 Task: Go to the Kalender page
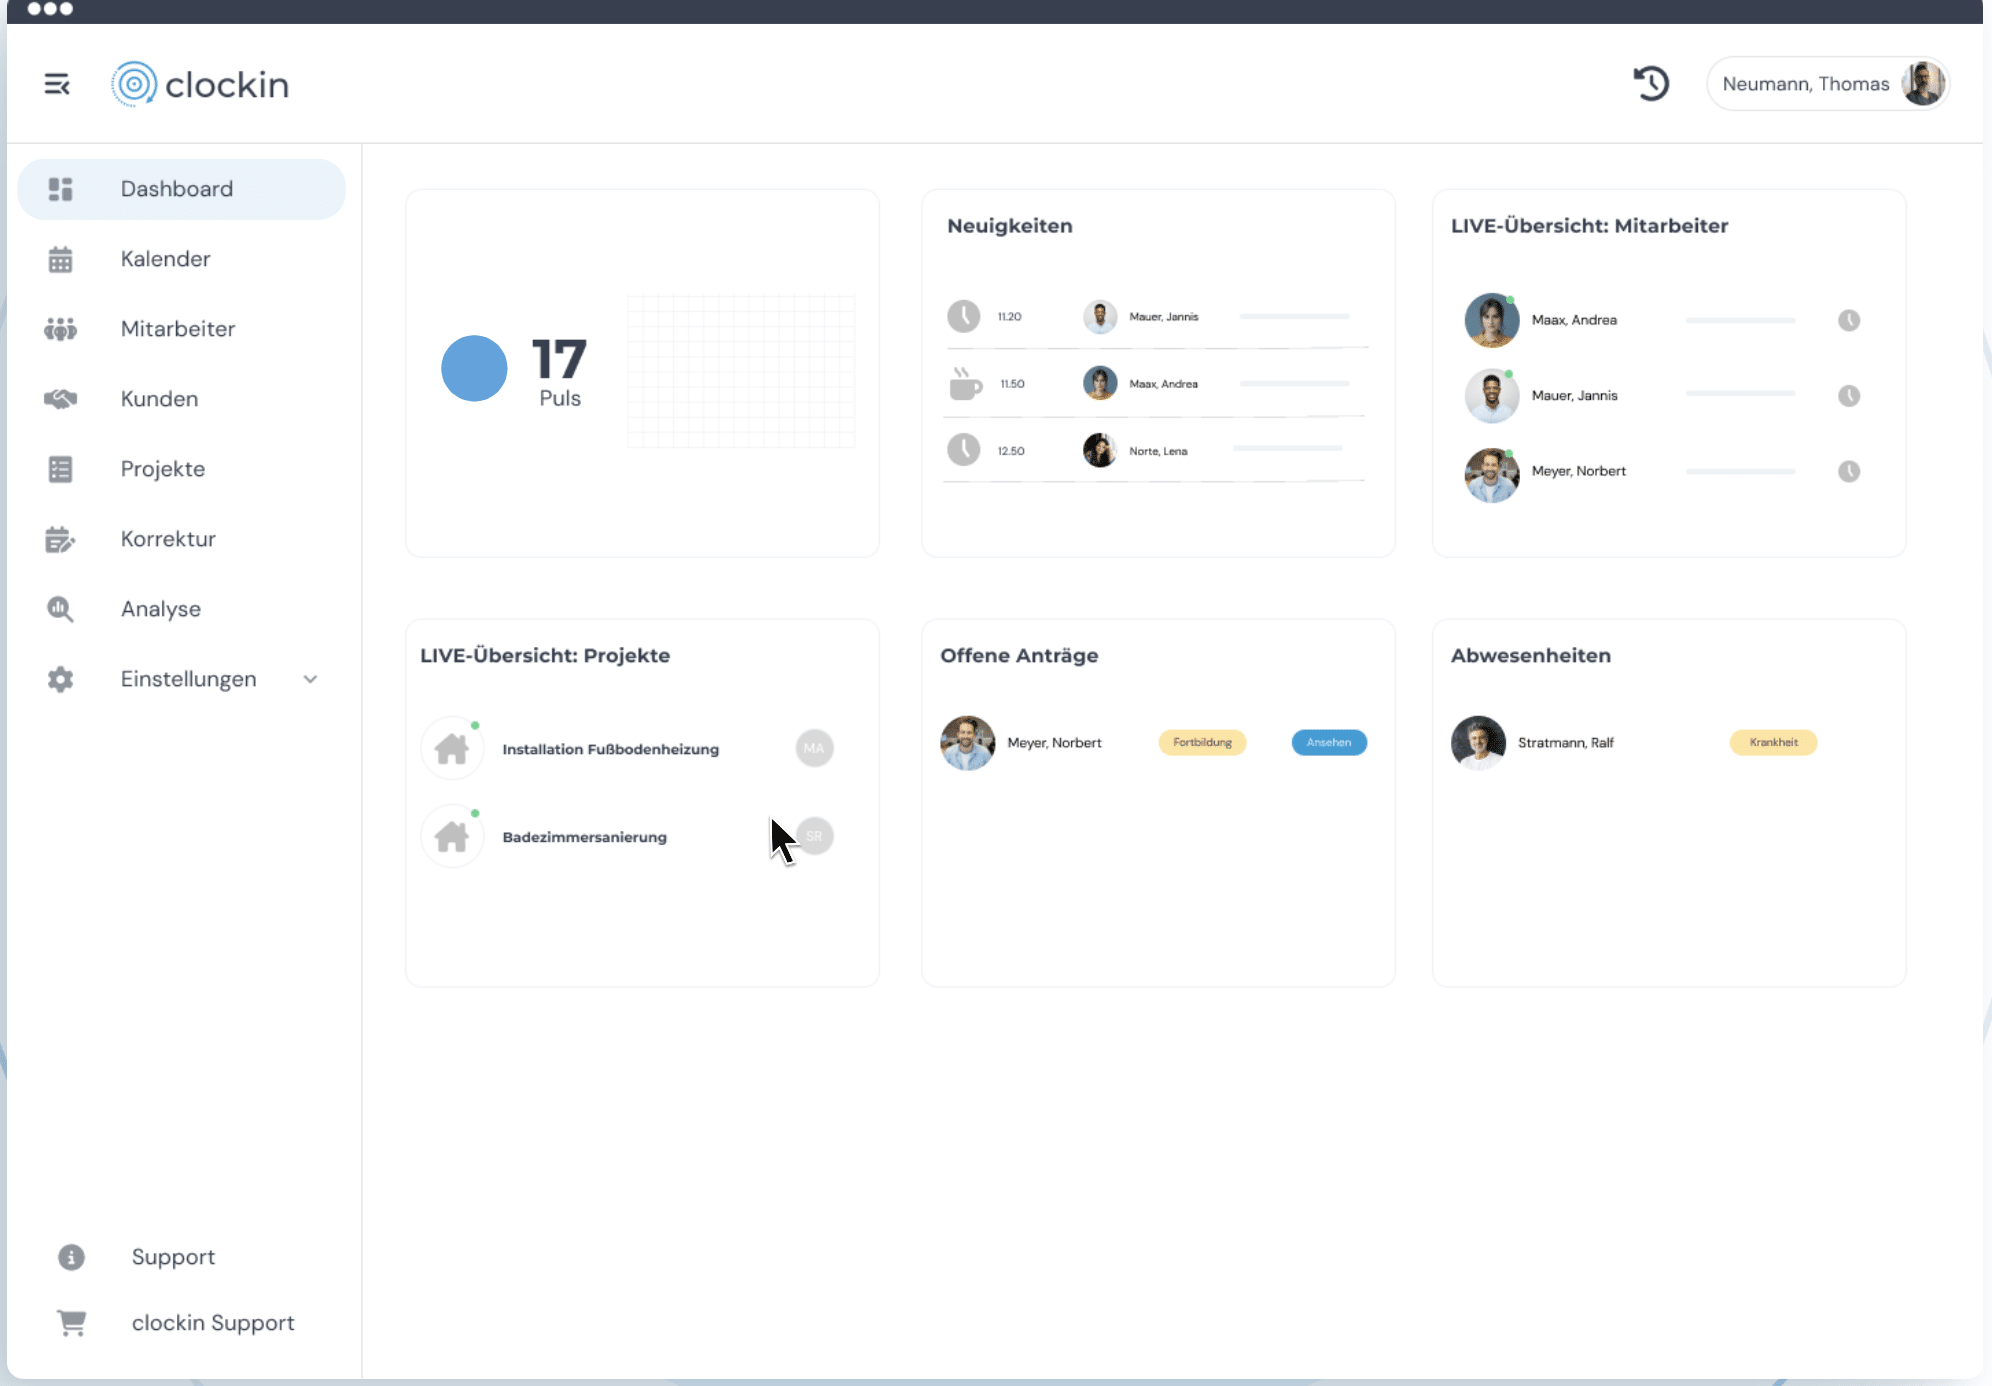165,259
